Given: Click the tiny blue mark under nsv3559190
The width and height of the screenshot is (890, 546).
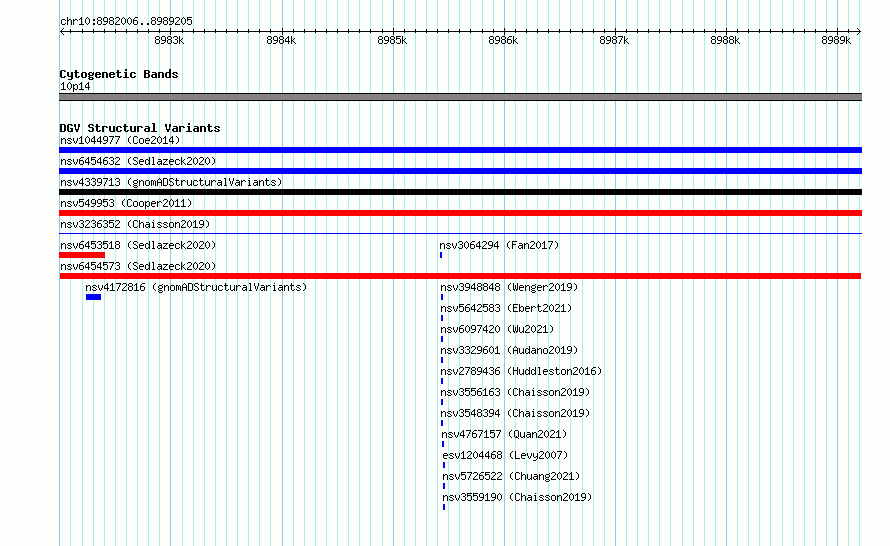Looking at the screenshot, I should click(x=444, y=507).
